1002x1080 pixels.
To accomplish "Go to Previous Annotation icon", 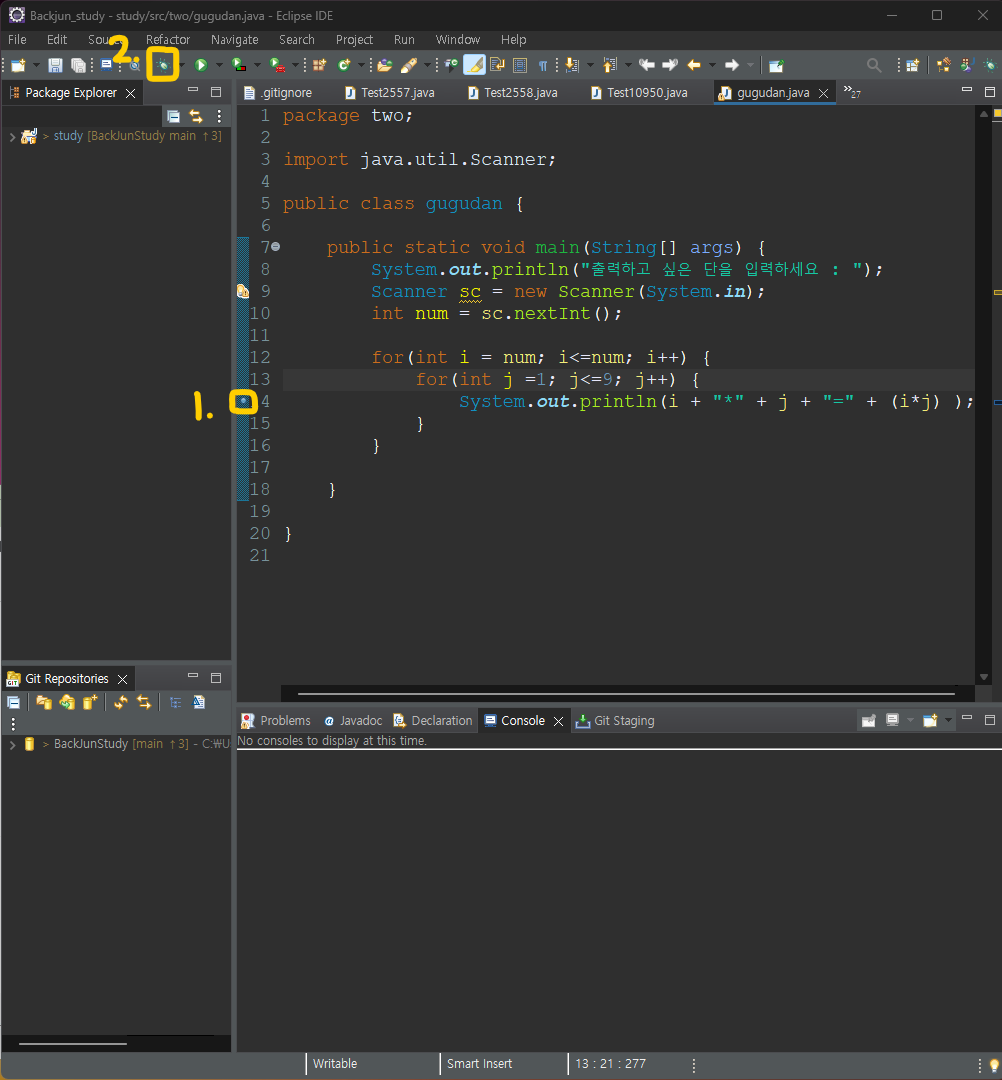I will [x=609, y=65].
